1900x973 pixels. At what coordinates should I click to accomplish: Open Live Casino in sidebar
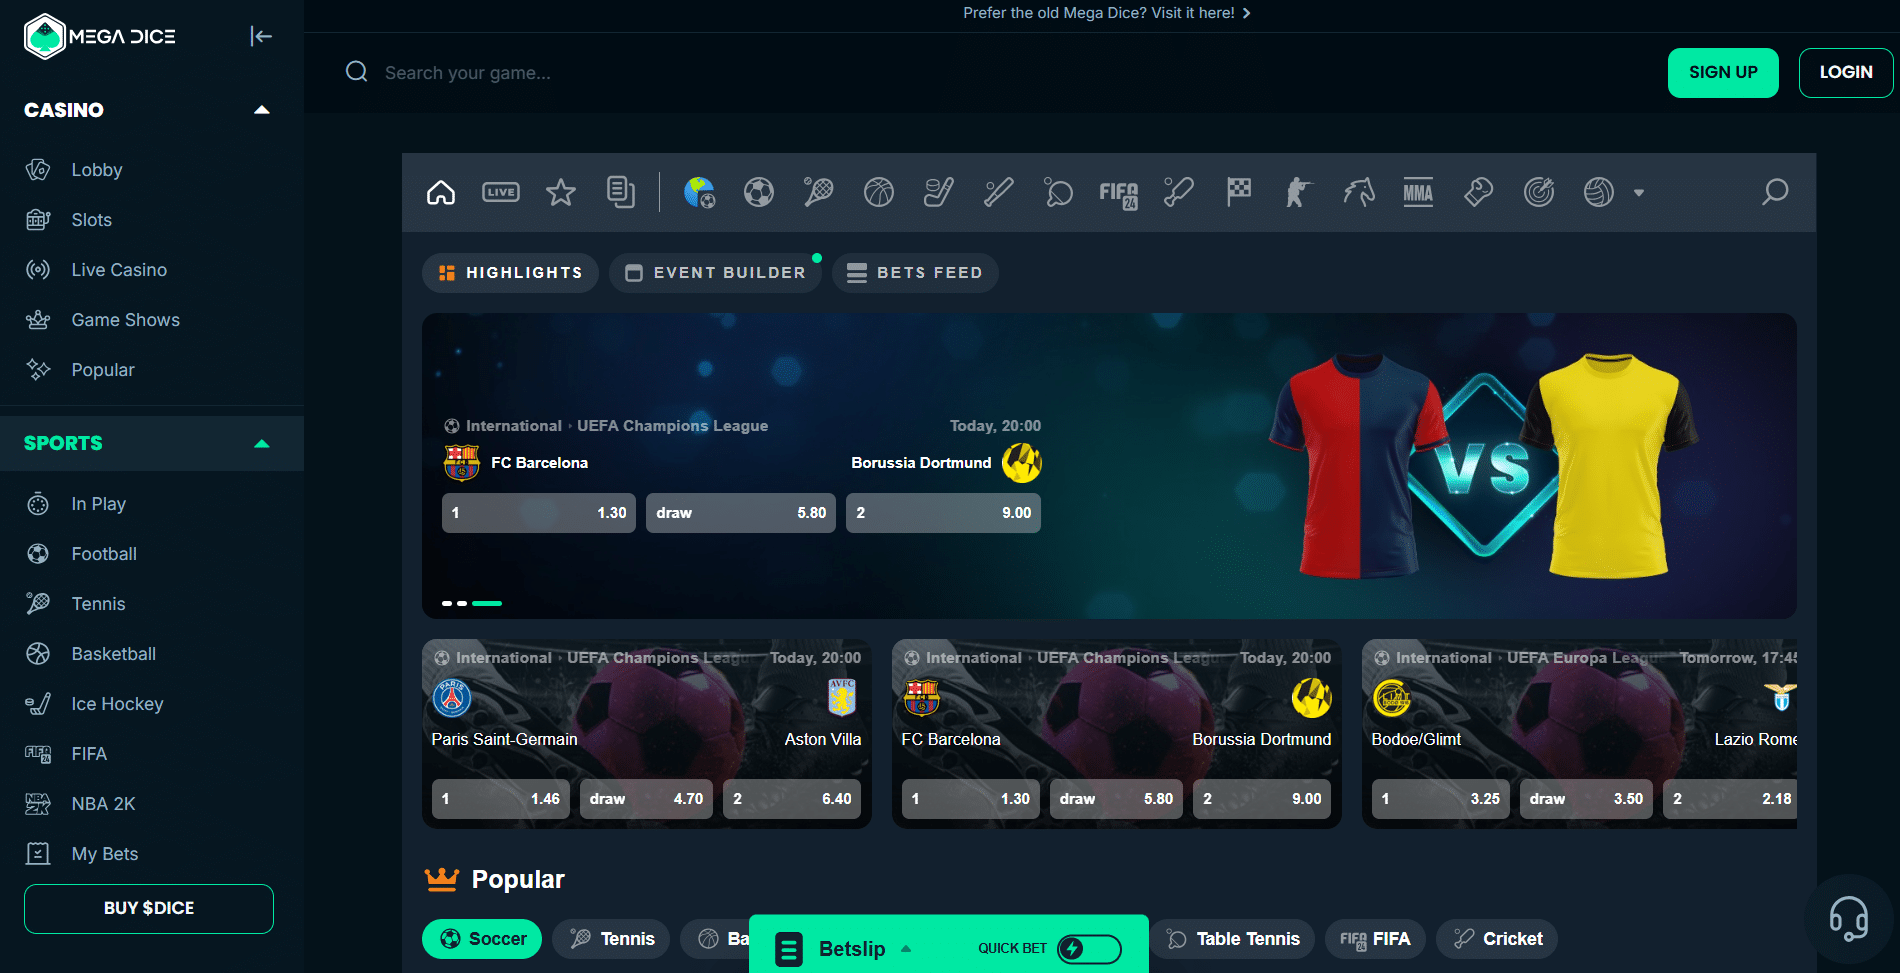point(119,270)
